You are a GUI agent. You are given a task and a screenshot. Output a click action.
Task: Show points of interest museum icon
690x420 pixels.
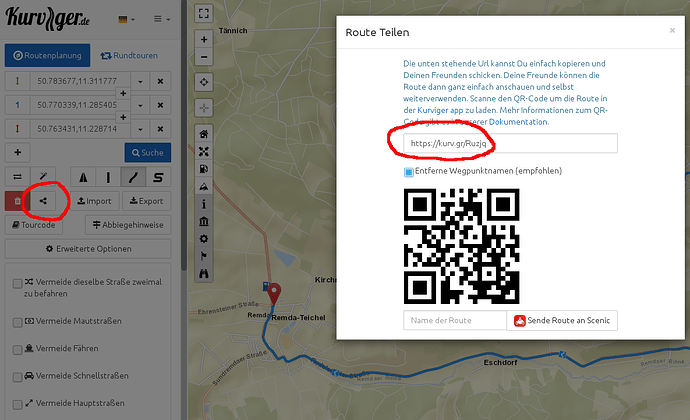coord(204,221)
